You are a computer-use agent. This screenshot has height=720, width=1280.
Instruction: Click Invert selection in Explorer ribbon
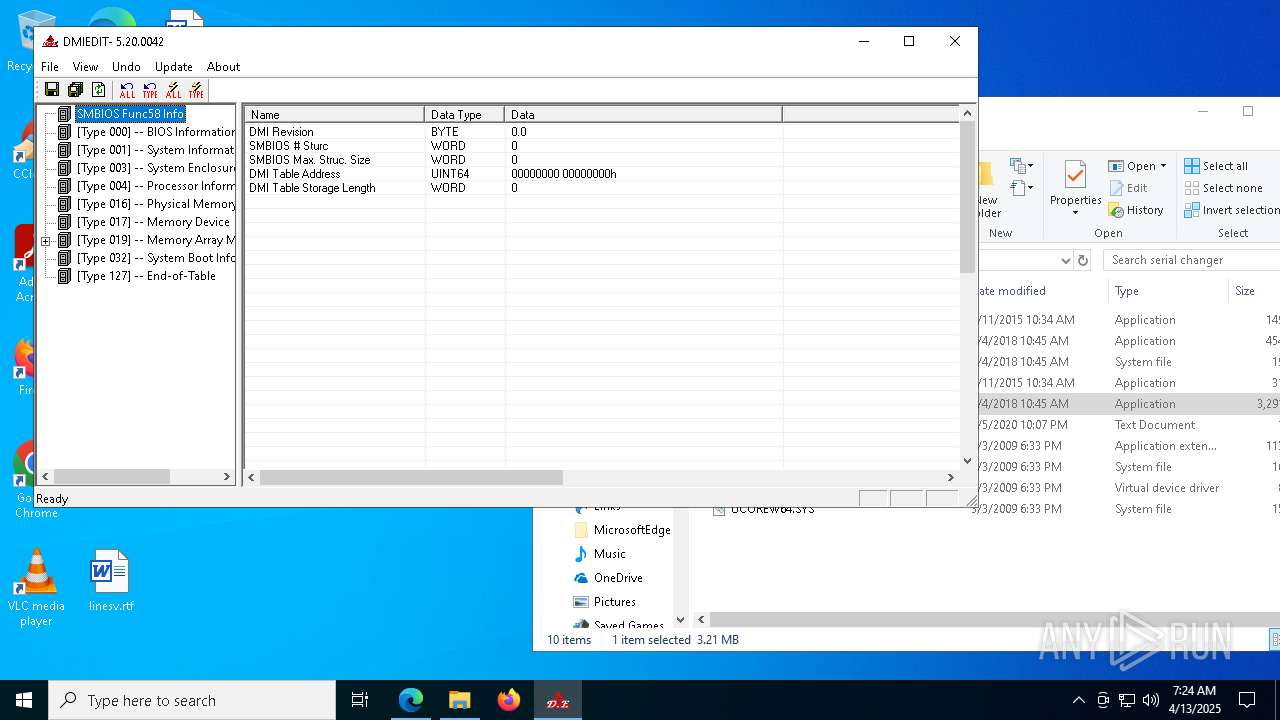click(1232, 210)
